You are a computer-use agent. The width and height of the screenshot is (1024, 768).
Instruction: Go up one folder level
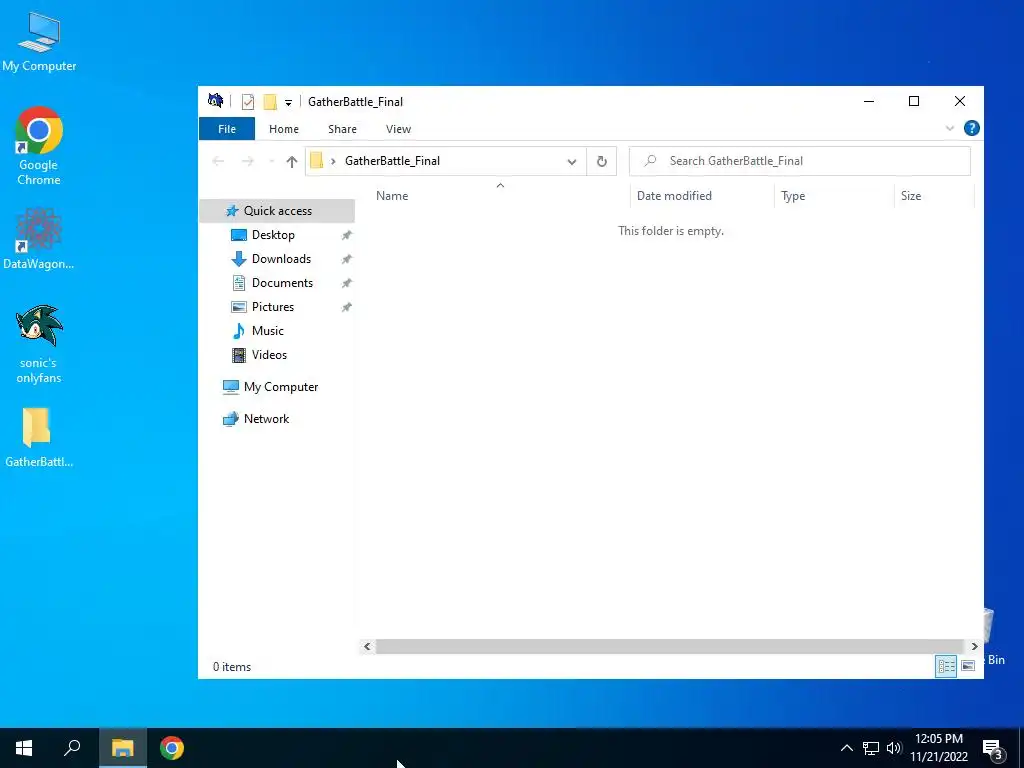[291, 161]
